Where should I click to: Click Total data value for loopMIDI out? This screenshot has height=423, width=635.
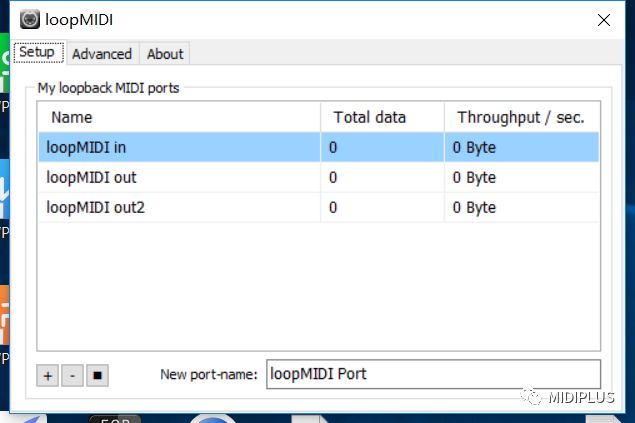[x=333, y=177]
